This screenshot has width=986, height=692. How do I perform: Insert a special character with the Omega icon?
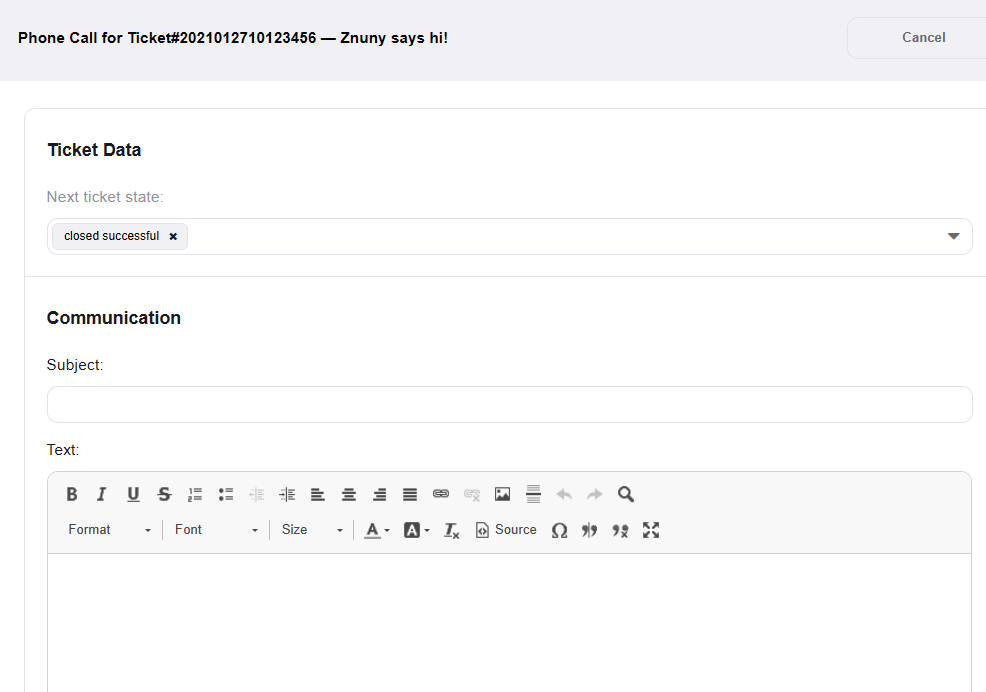coord(560,530)
